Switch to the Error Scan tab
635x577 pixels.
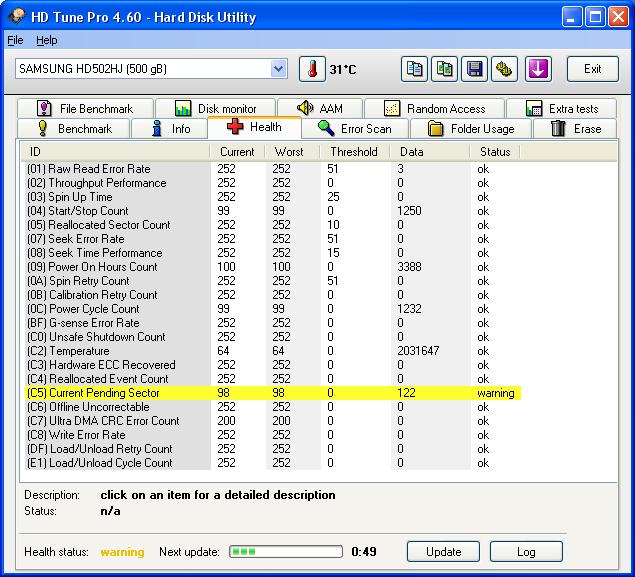(355, 129)
